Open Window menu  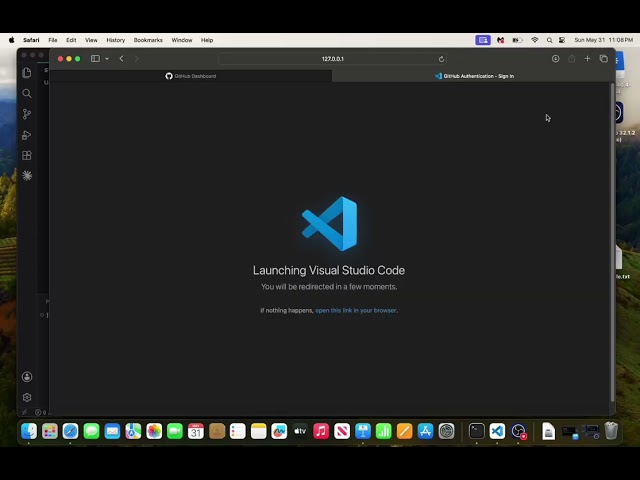pyautogui.click(x=182, y=40)
